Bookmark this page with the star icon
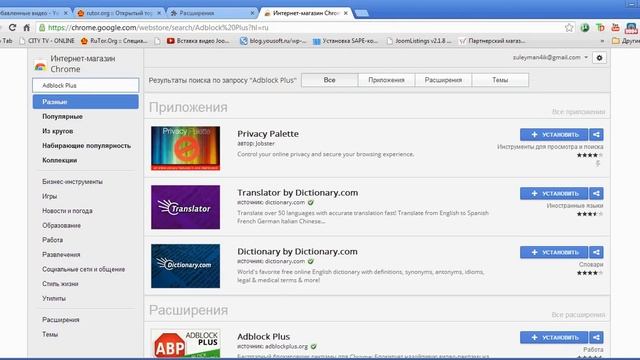Image resolution: width=640 pixels, height=360 pixels. 569,27
